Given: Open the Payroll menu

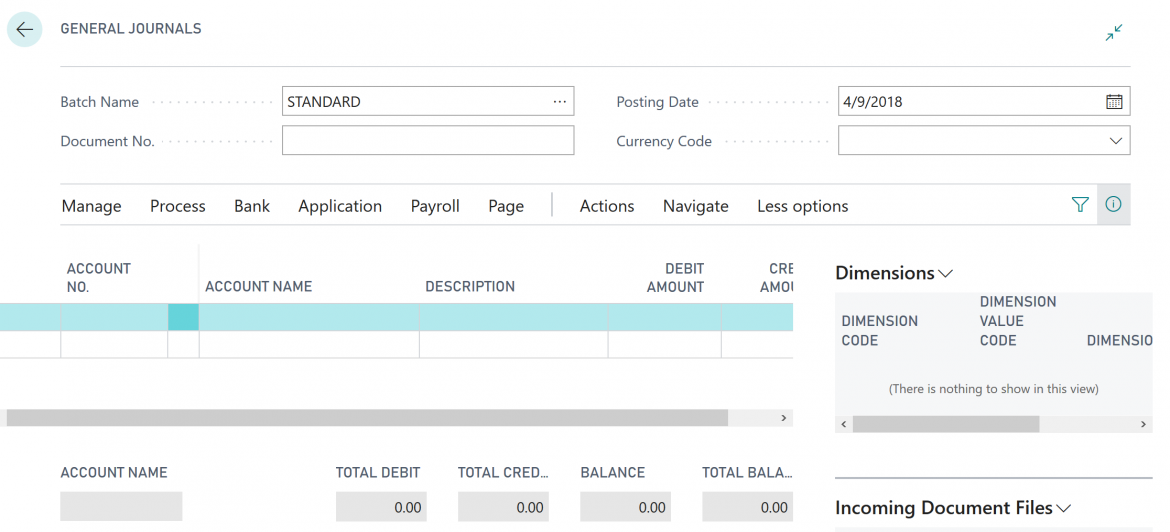Looking at the screenshot, I should click(x=435, y=206).
